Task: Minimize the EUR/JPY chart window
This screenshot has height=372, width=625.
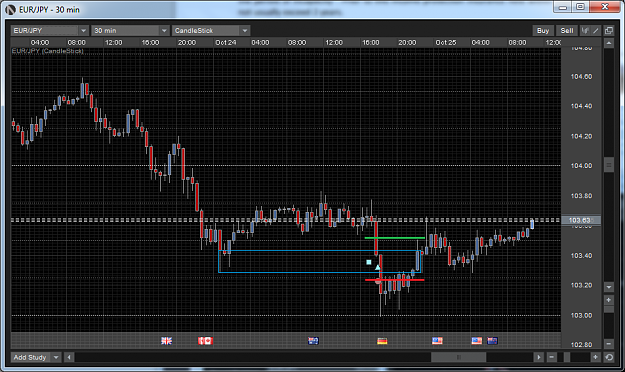Action: 562,7
